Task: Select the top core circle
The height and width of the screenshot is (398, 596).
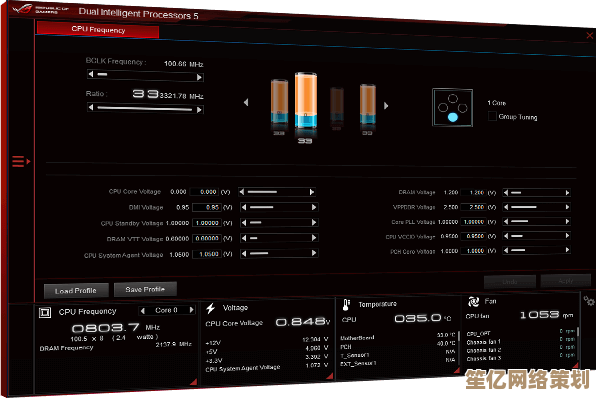Action: [x=453, y=99]
